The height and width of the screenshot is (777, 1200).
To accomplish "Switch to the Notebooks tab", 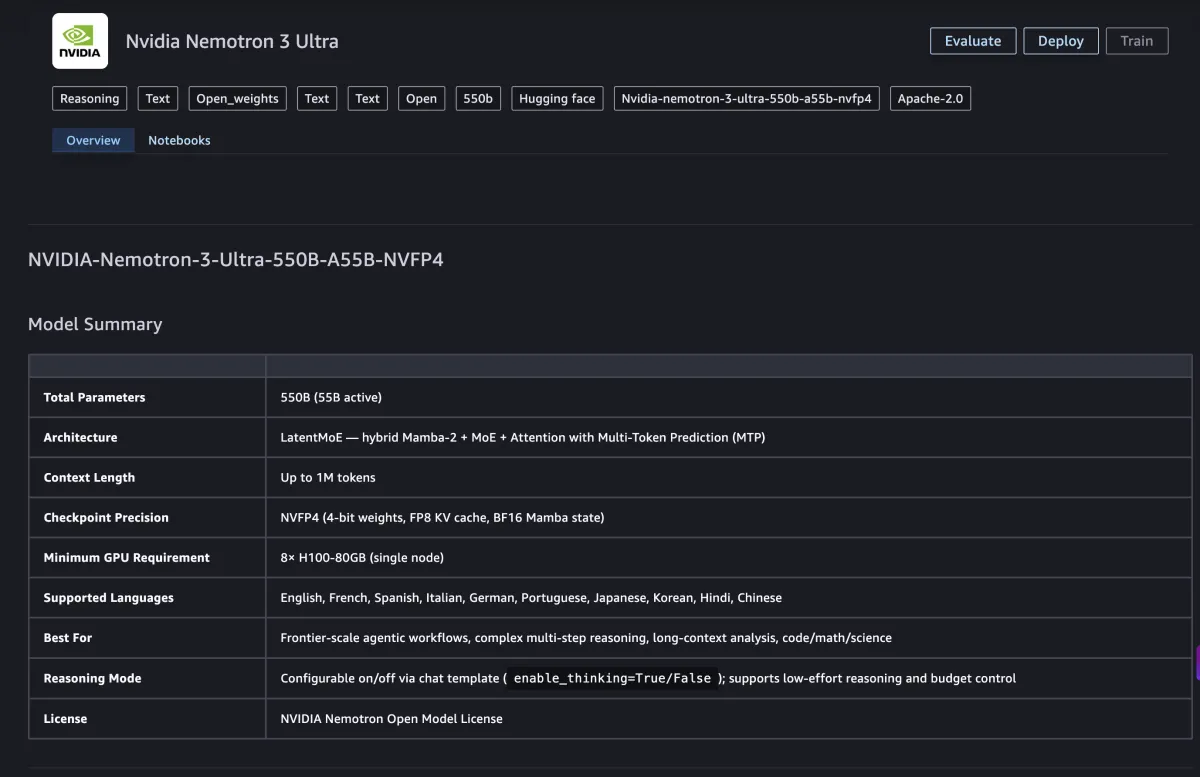I will (x=179, y=140).
